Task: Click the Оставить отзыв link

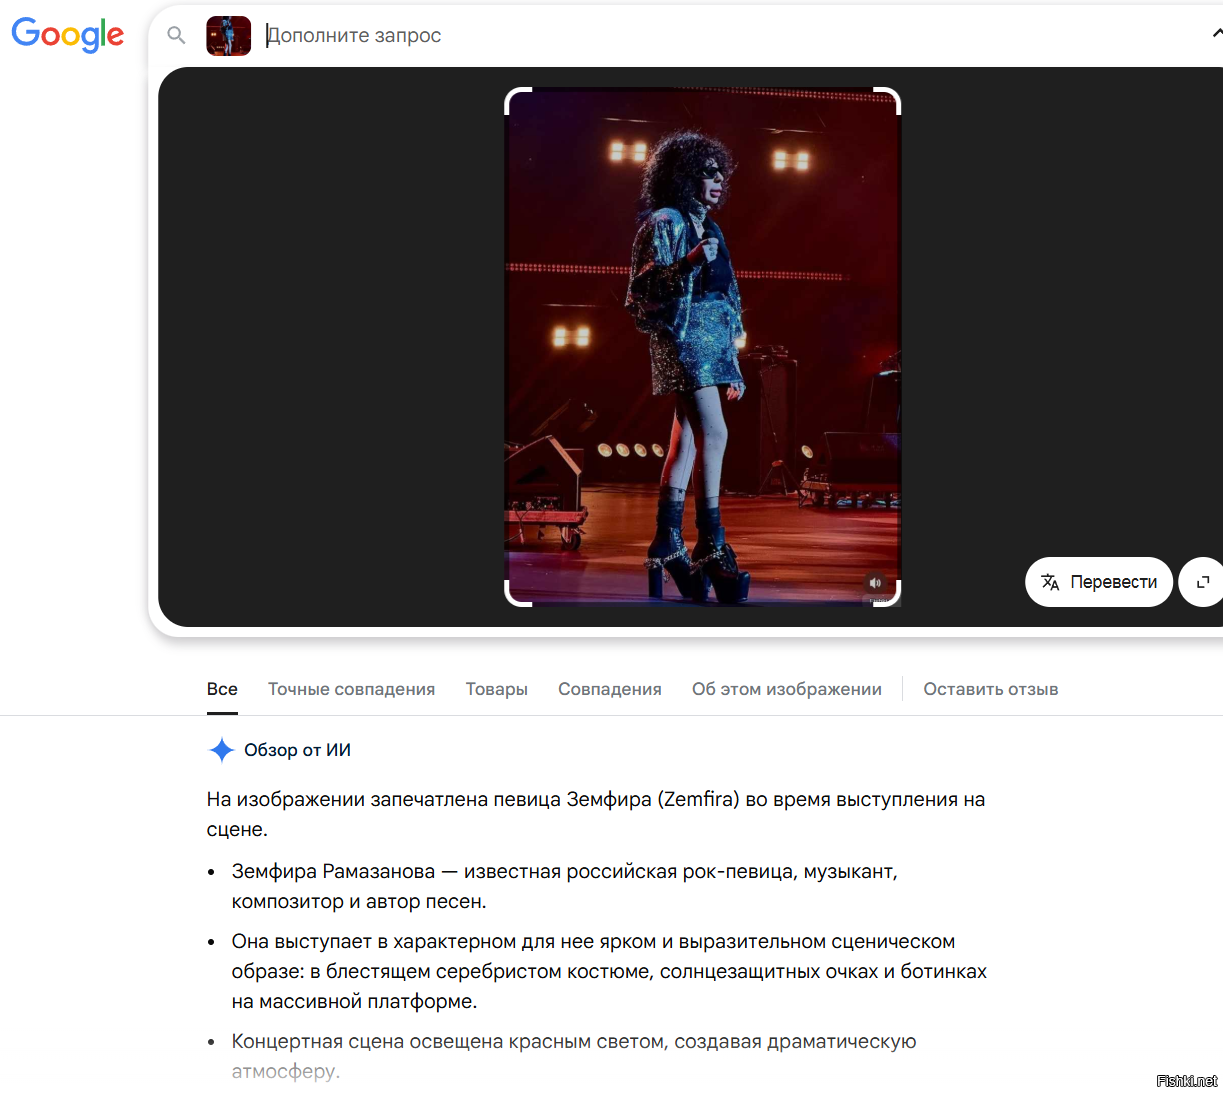Action: (990, 689)
